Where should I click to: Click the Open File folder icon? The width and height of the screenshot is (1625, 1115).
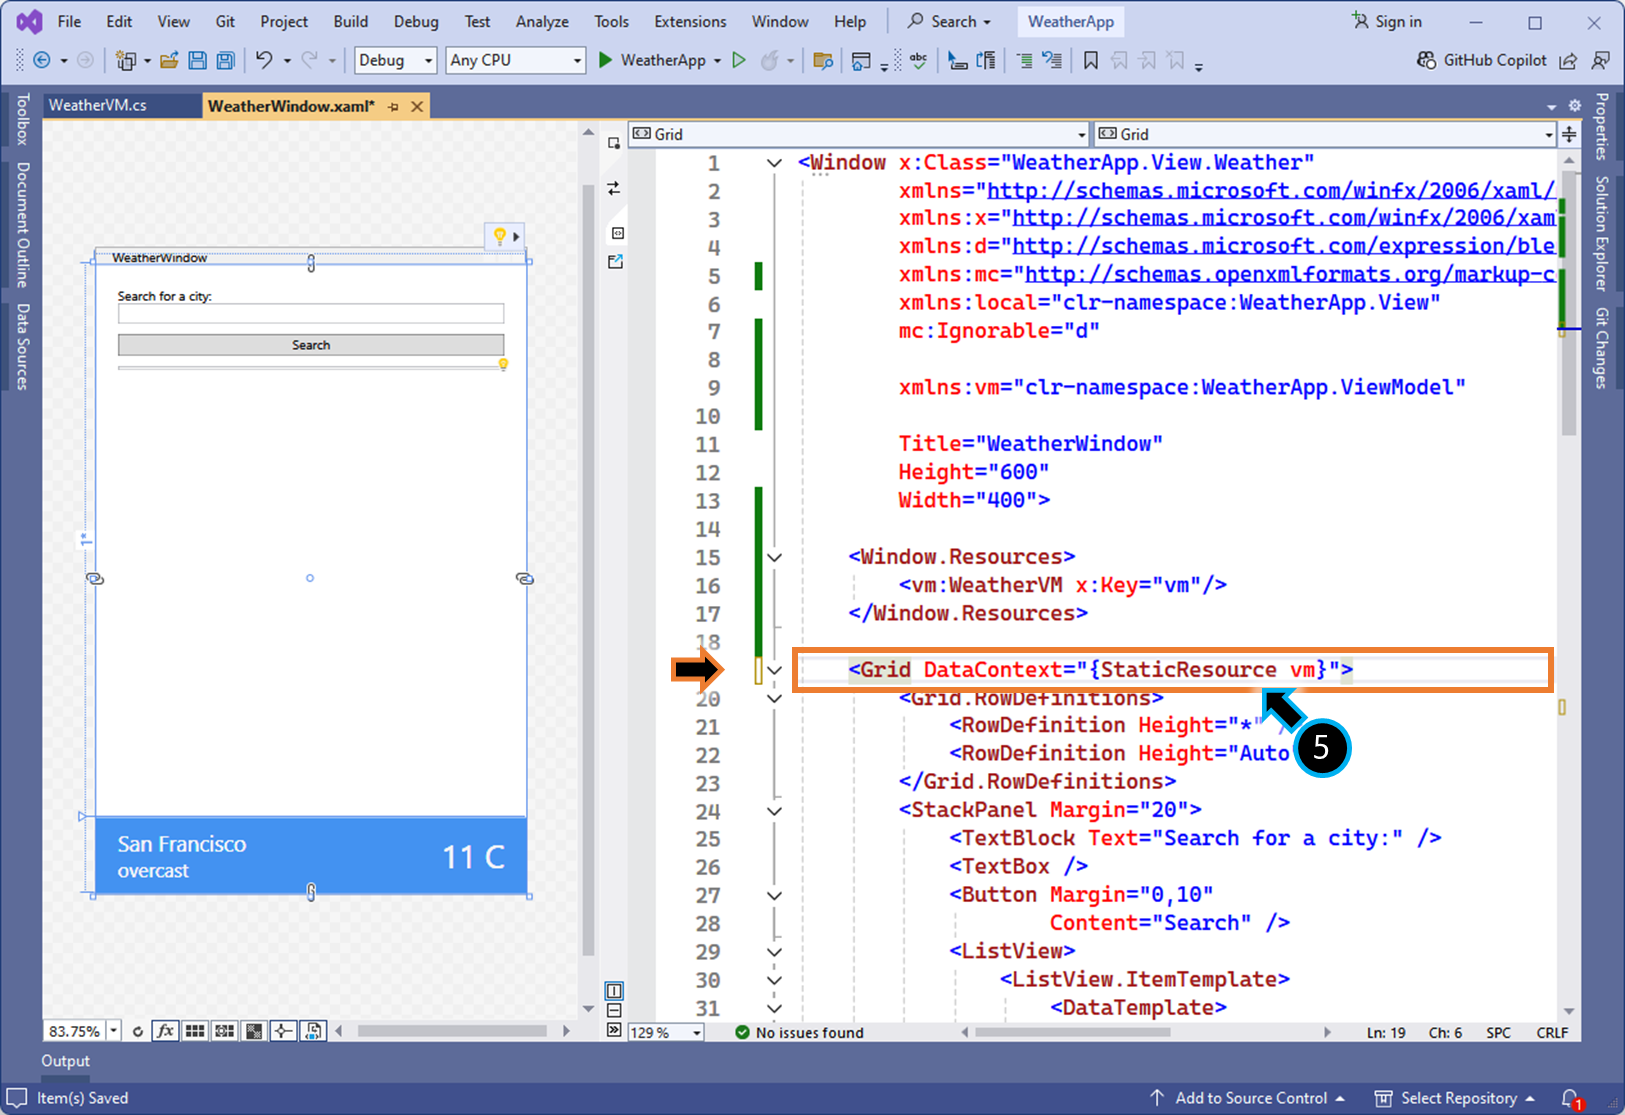(169, 60)
